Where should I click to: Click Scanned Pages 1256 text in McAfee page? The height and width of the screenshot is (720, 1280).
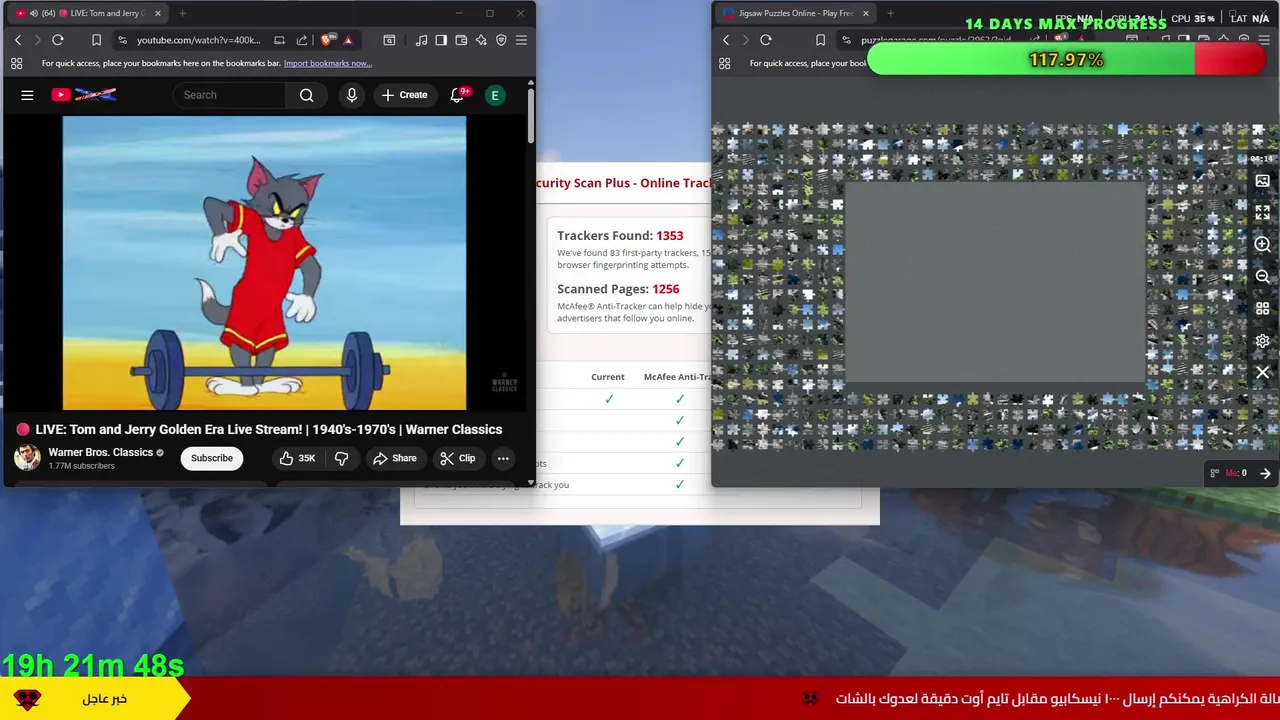(x=618, y=289)
